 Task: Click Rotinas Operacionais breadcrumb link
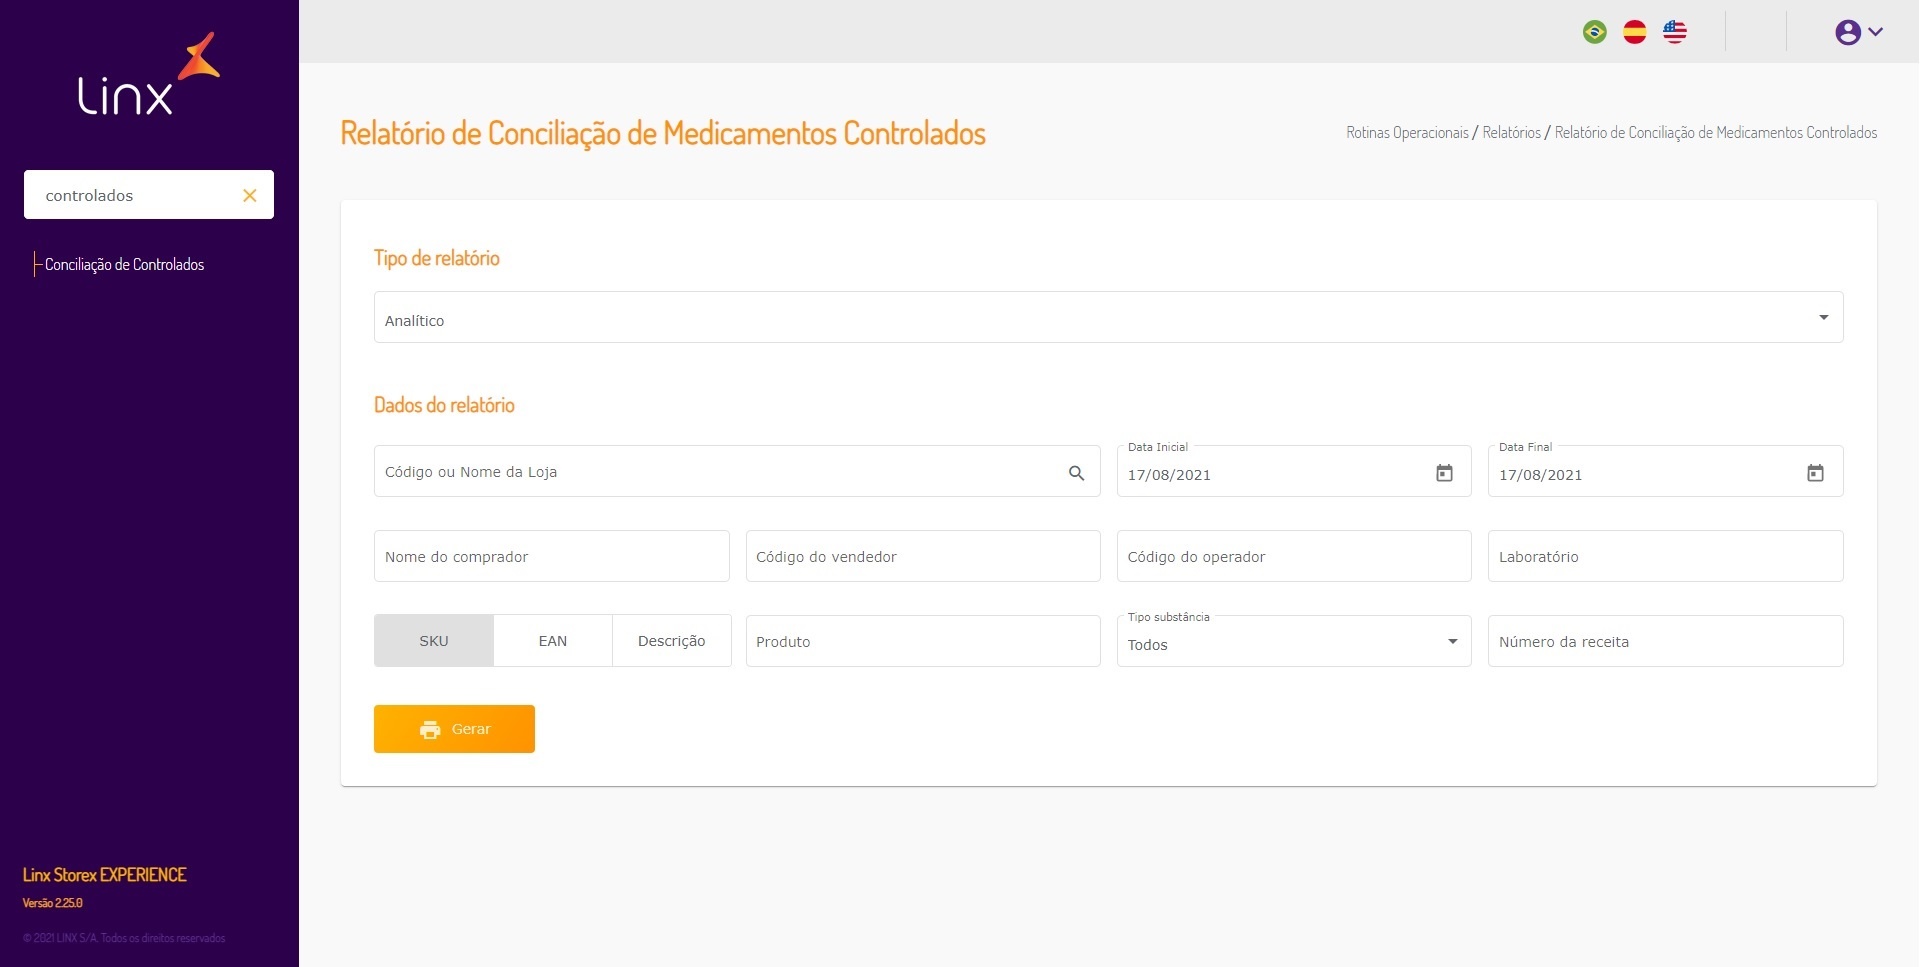pos(1407,133)
